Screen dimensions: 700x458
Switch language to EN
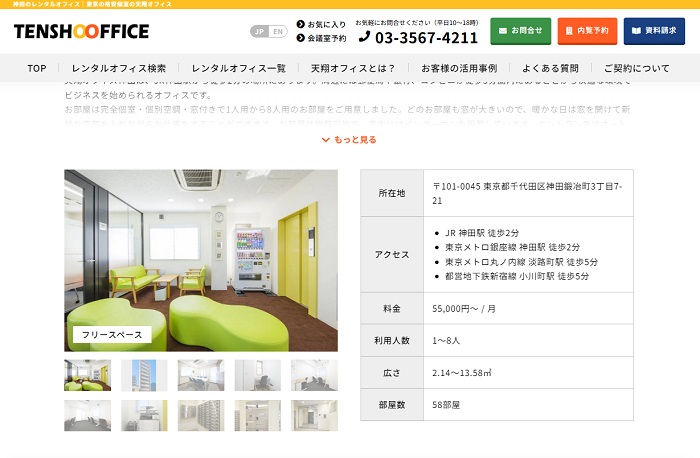tap(278, 32)
